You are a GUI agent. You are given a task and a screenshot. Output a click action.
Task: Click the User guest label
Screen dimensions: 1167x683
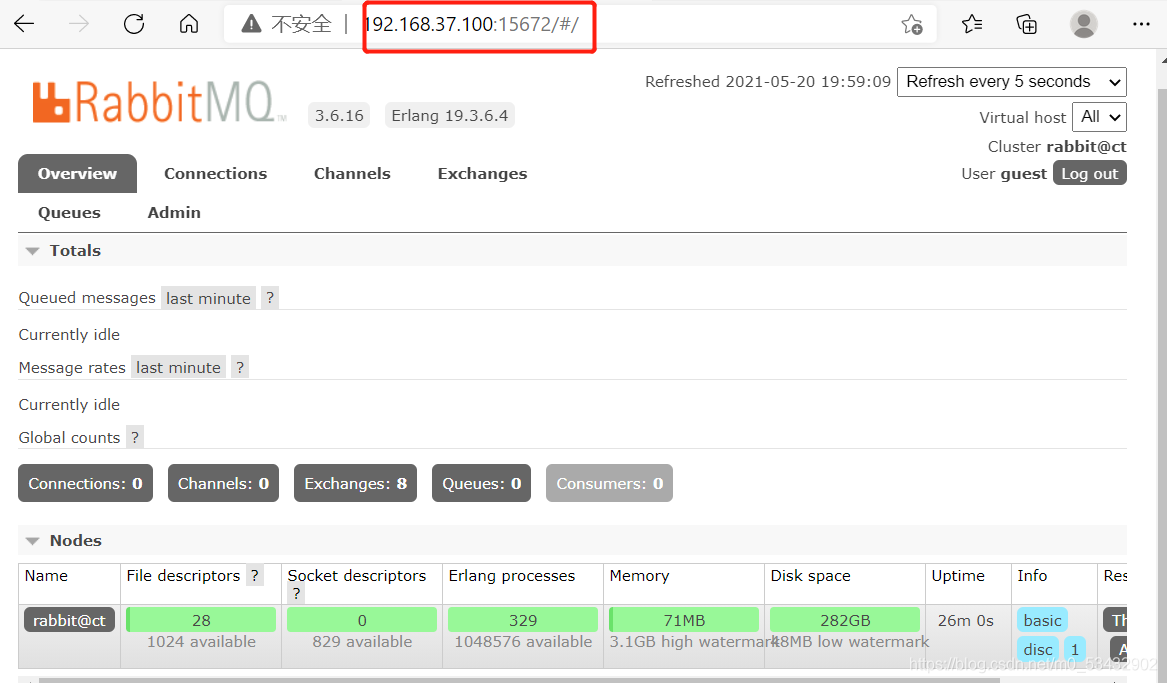coord(1004,173)
